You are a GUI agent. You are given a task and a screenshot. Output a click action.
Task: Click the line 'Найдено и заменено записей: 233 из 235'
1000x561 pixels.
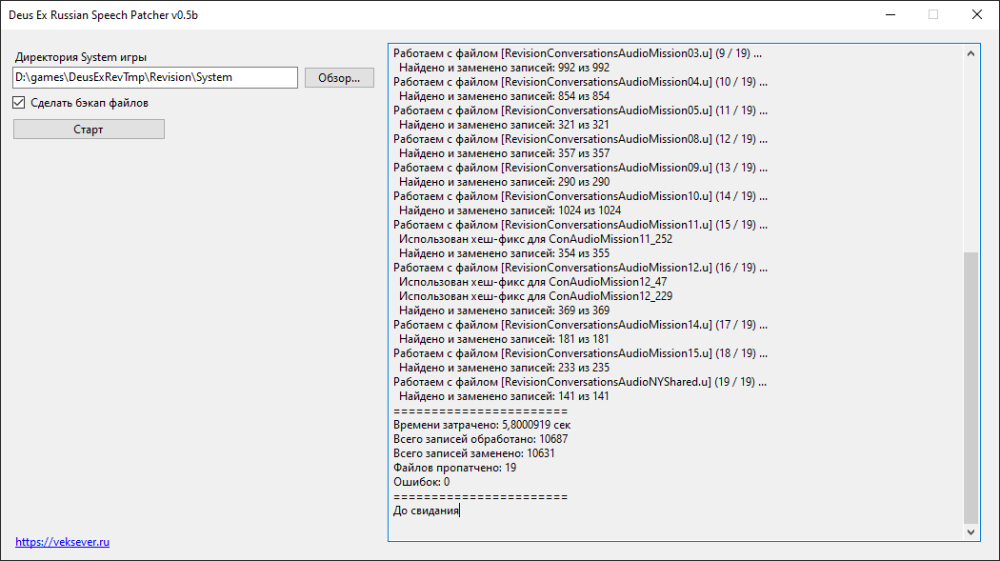tap(504, 368)
